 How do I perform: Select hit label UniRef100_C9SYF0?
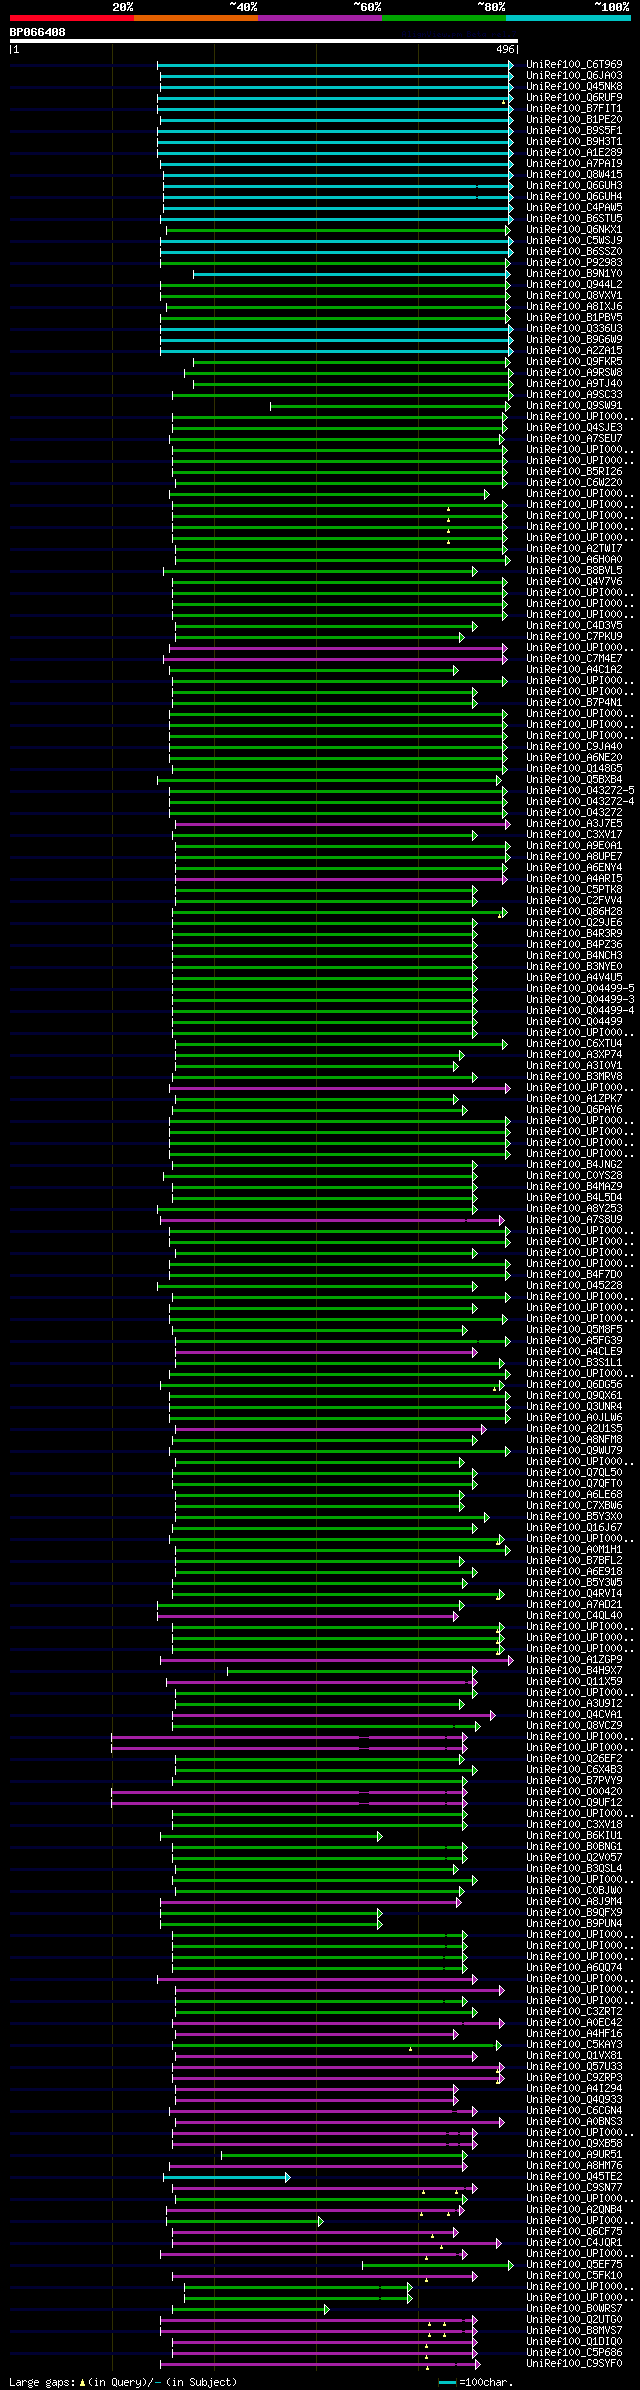point(574,2363)
